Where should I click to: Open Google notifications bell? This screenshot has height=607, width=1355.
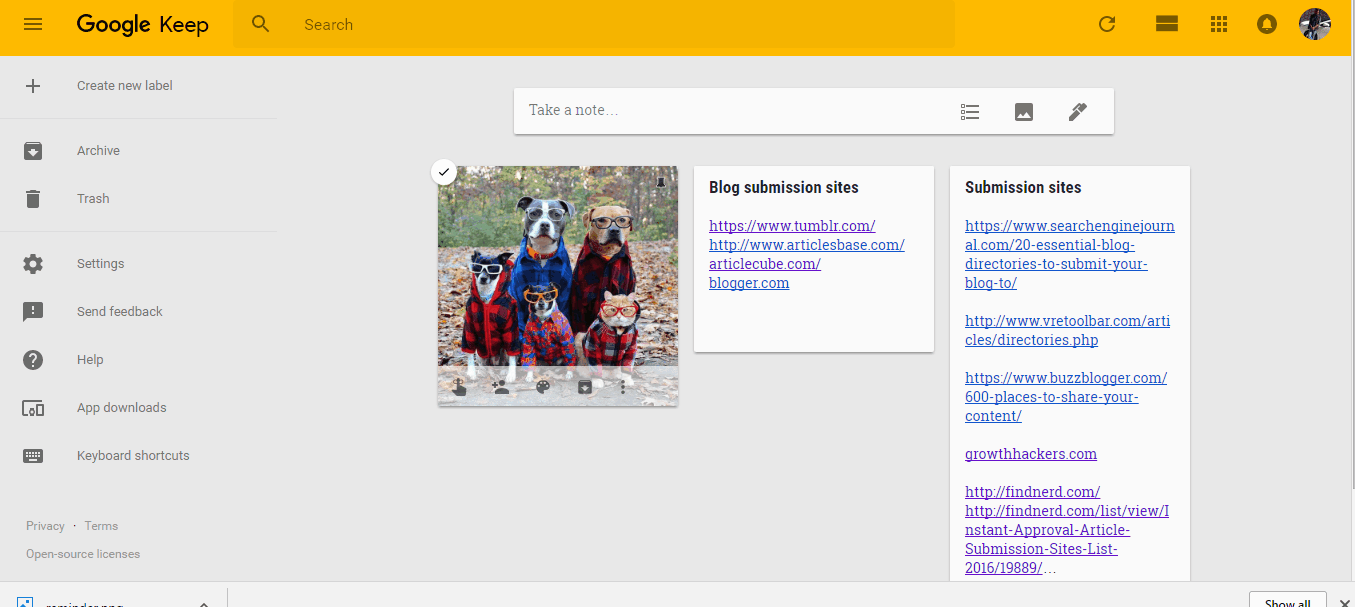(x=1266, y=24)
